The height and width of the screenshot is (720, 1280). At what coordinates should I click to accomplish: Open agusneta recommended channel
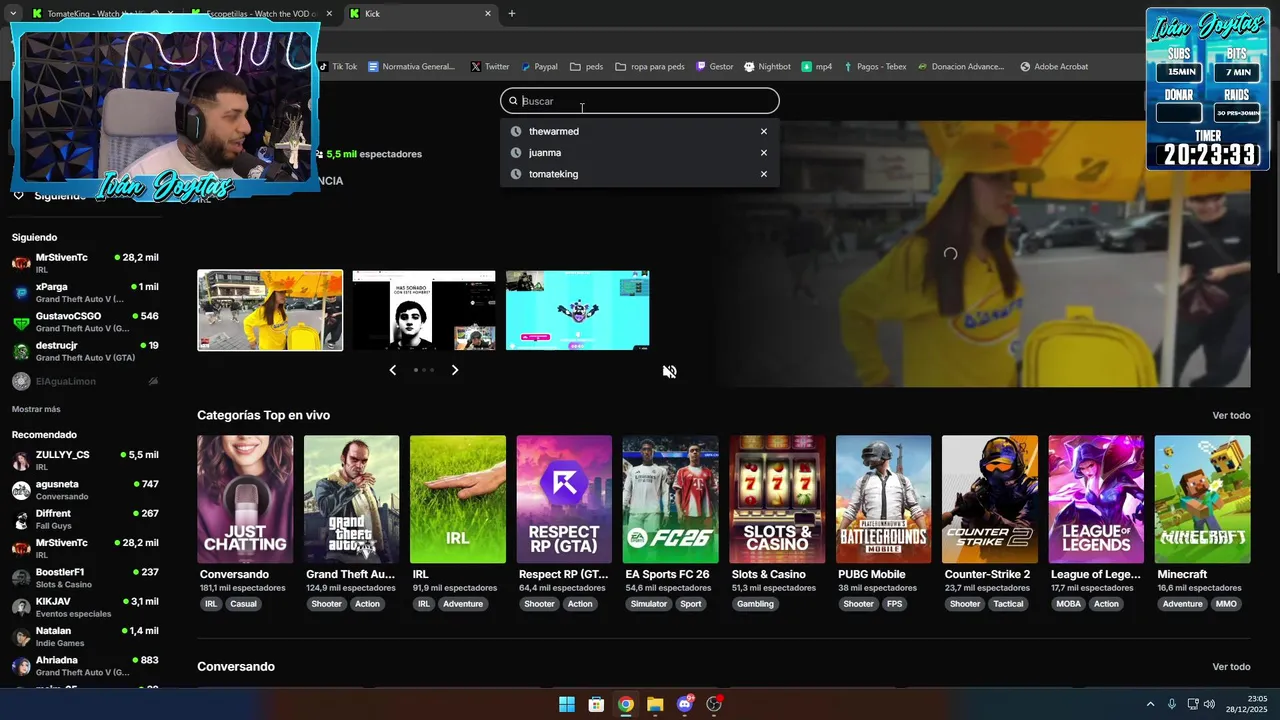[85, 490]
